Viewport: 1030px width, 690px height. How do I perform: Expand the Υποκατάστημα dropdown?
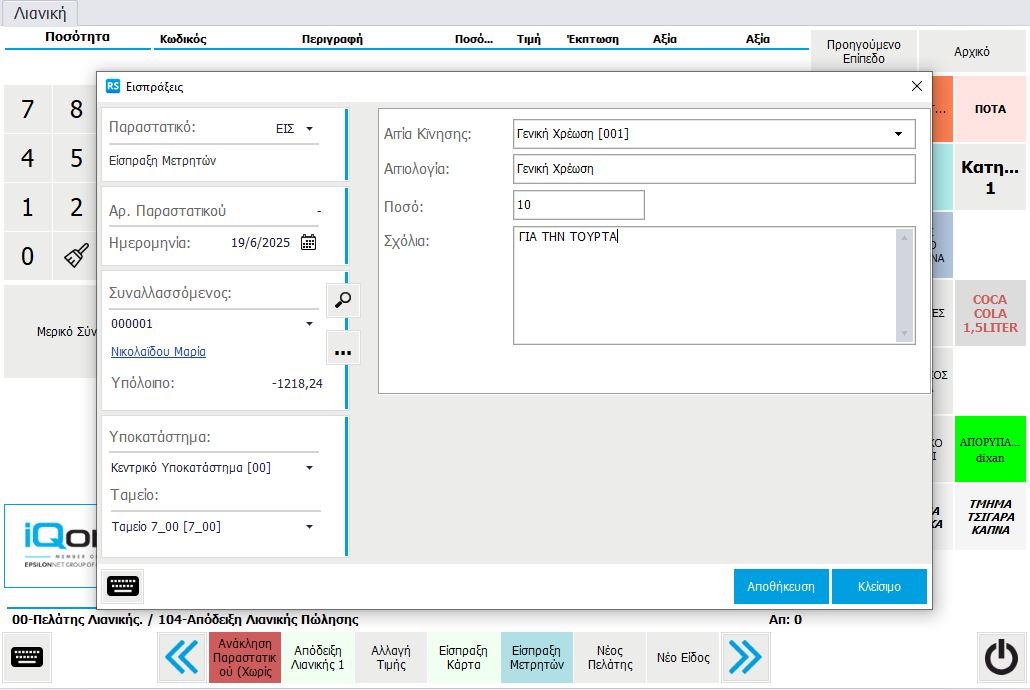(309, 468)
